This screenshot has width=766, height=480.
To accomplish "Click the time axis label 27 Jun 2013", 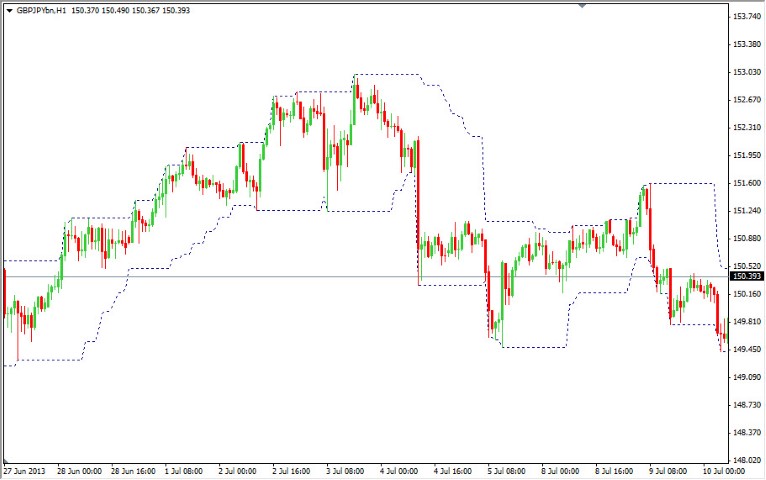I will point(24,471).
